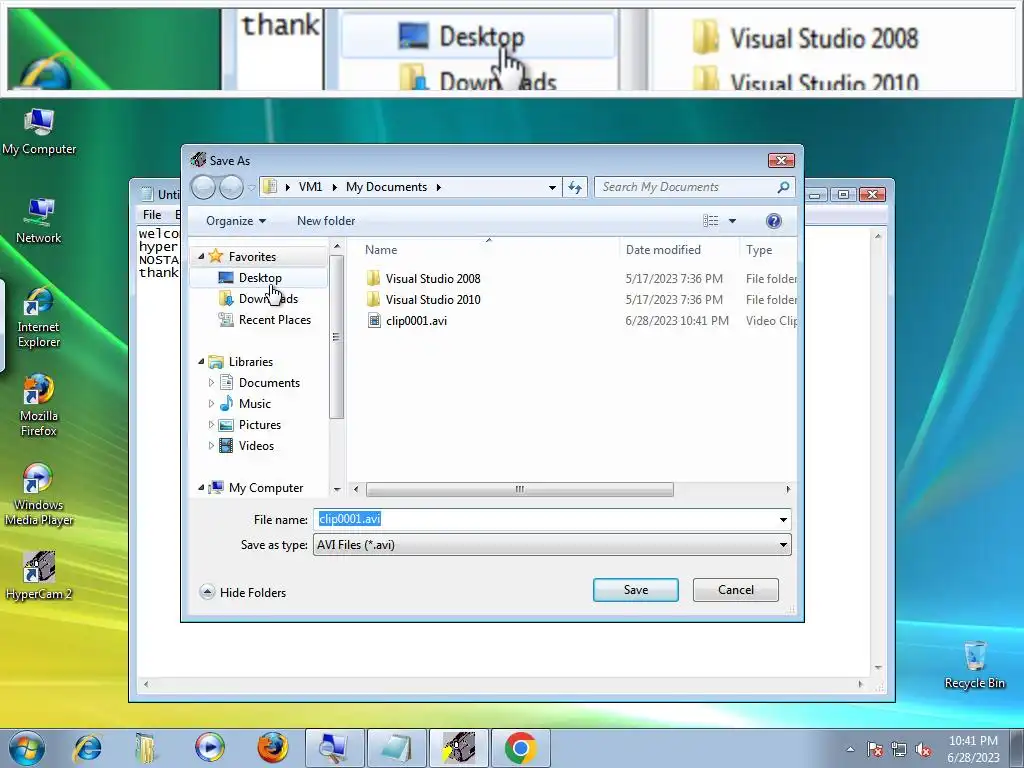
Task: Open the Organize menu
Action: tap(236, 221)
